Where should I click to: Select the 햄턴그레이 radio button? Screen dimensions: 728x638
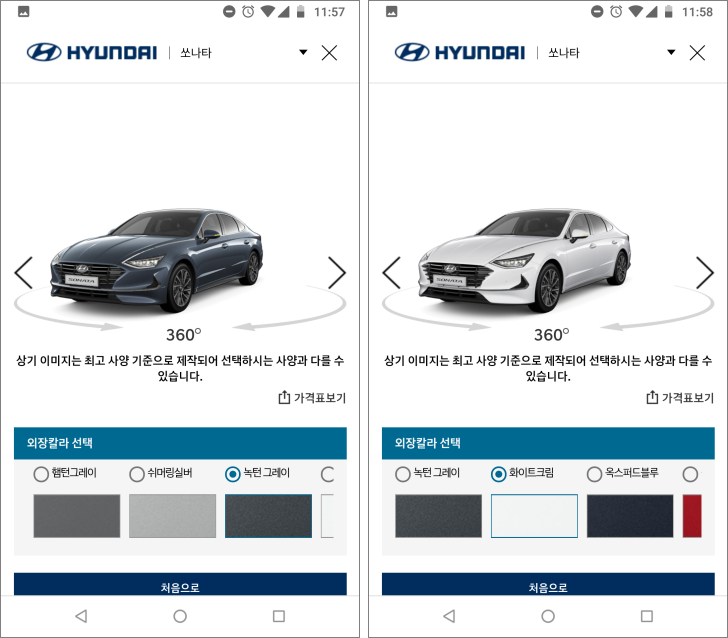pyautogui.click(x=41, y=474)
